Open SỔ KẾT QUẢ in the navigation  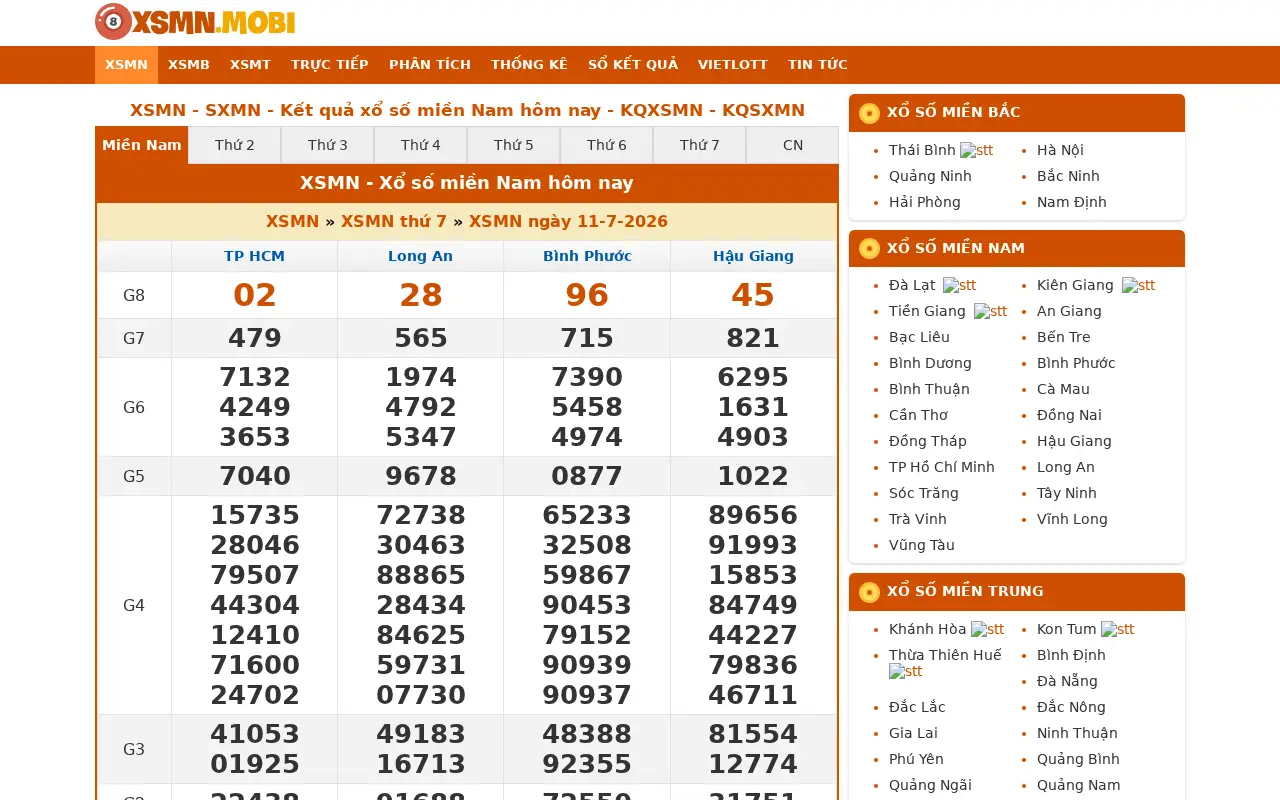633,65
